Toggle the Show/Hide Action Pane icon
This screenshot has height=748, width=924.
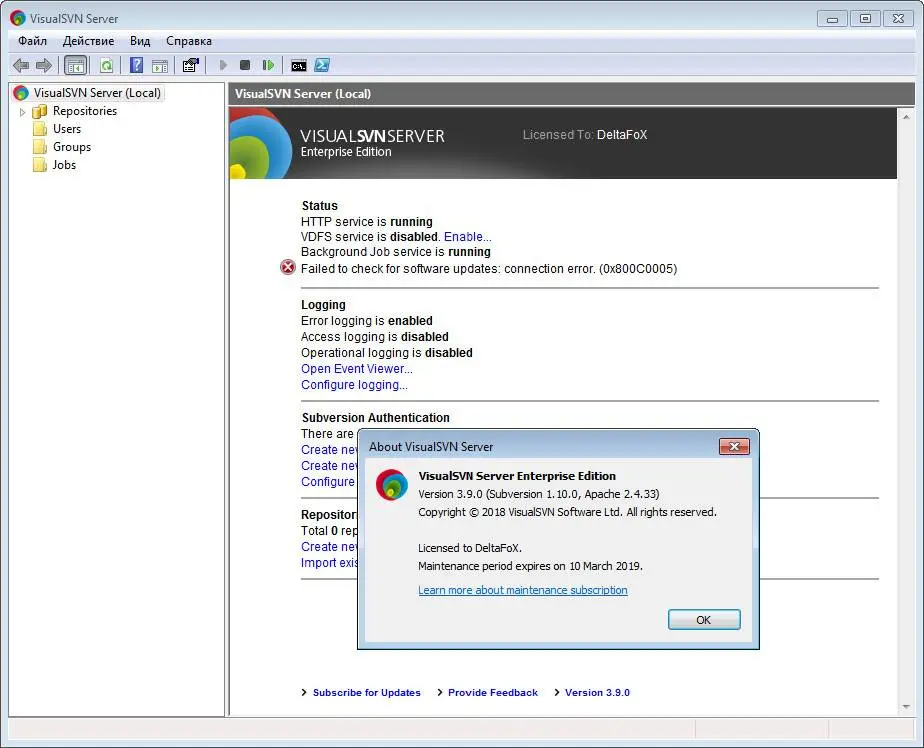[160, 66]
